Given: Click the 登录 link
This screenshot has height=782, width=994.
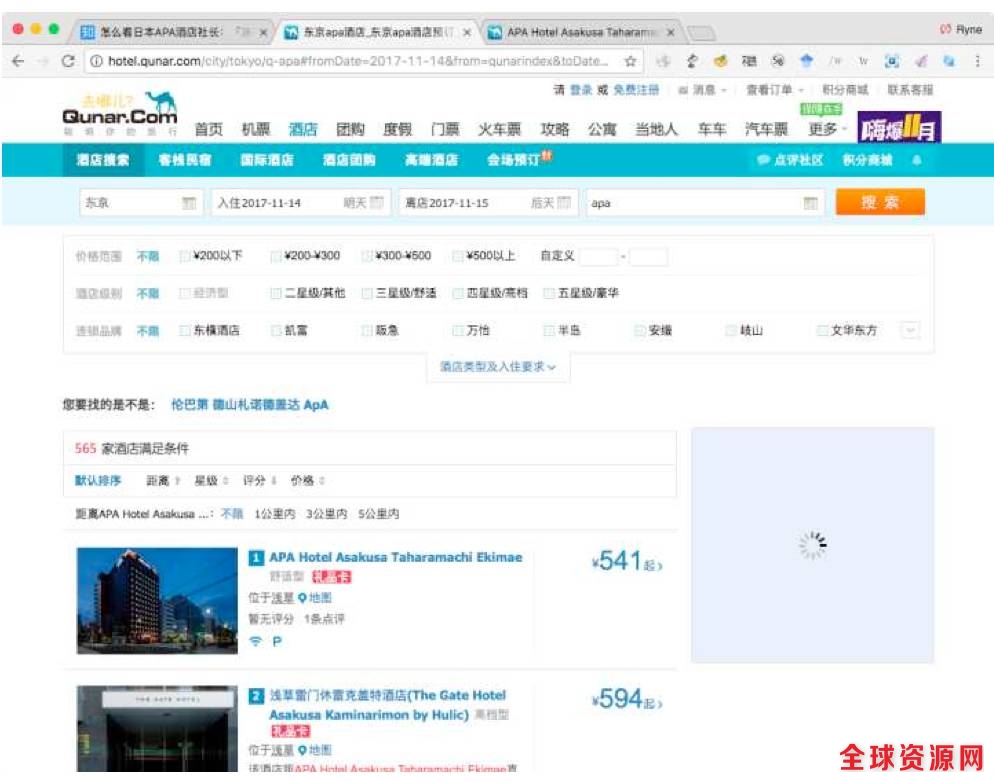Looking at the screenshot, I should [581, 90].
